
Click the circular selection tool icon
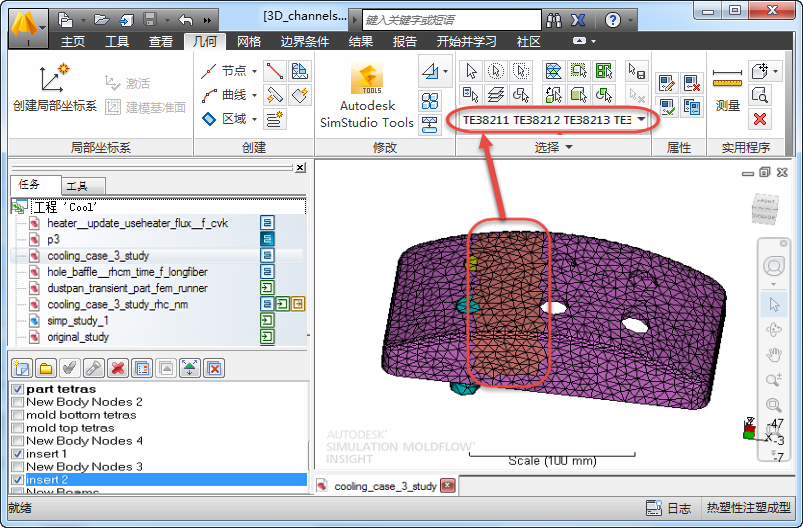click(x=495, y=71)
